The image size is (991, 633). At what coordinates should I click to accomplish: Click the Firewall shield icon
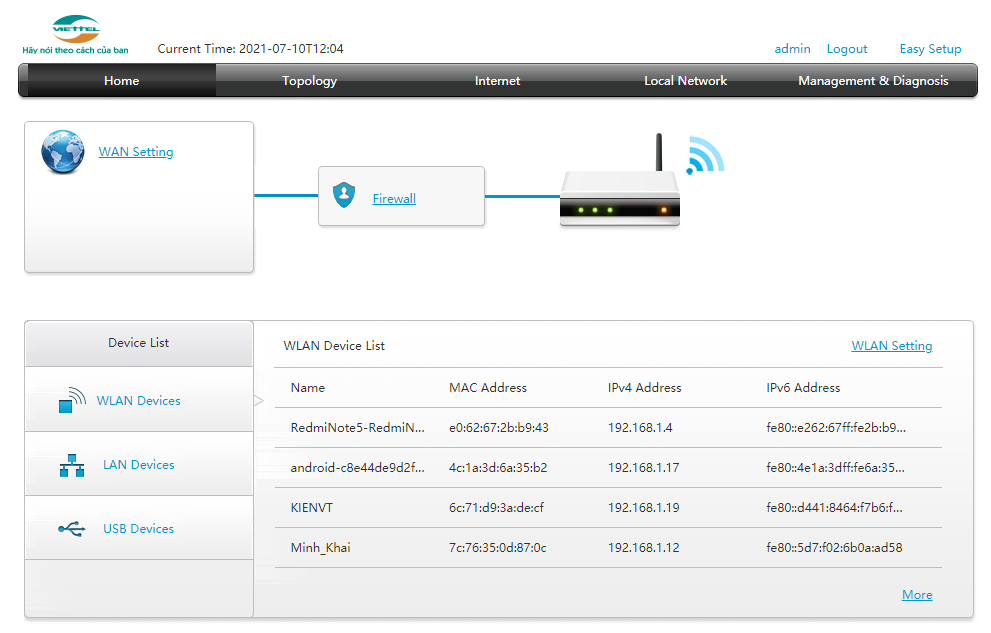pos(344,196)
